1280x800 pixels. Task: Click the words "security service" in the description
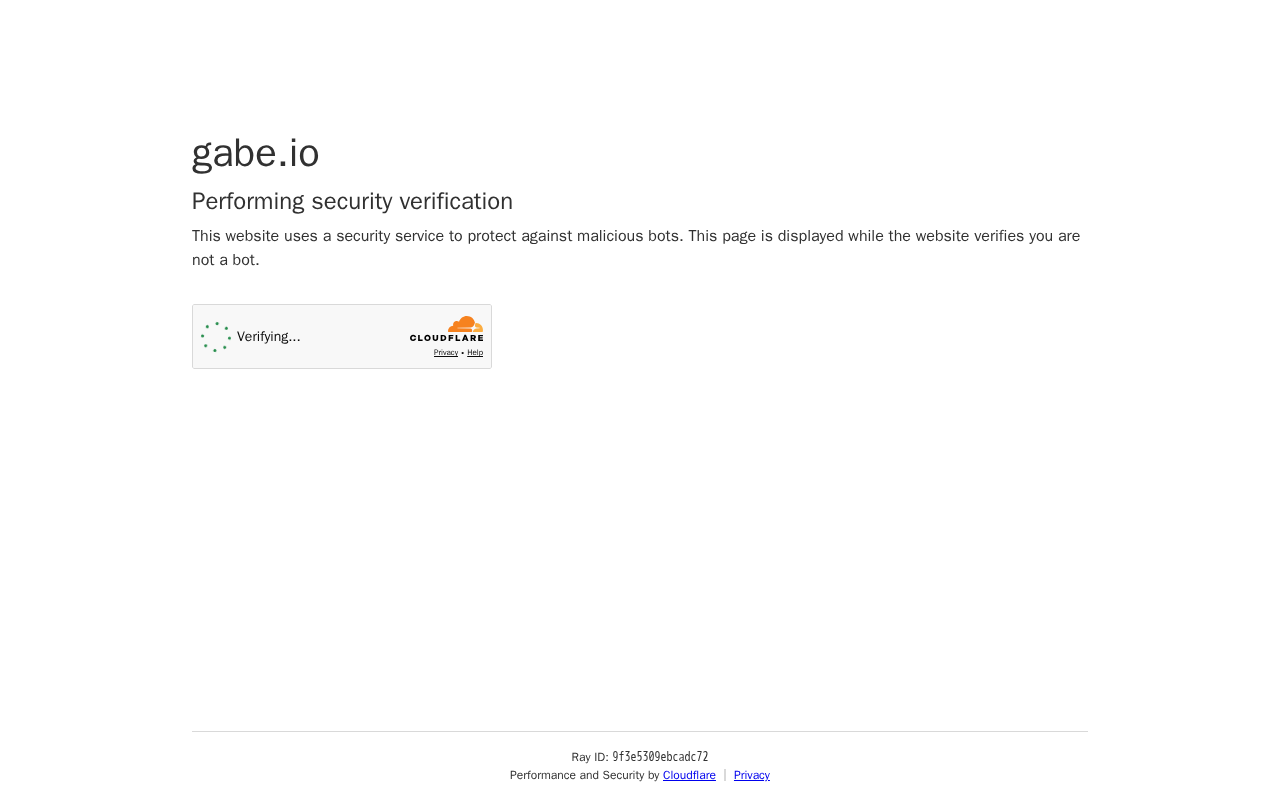pyautogui.click(x=390, y=236)
